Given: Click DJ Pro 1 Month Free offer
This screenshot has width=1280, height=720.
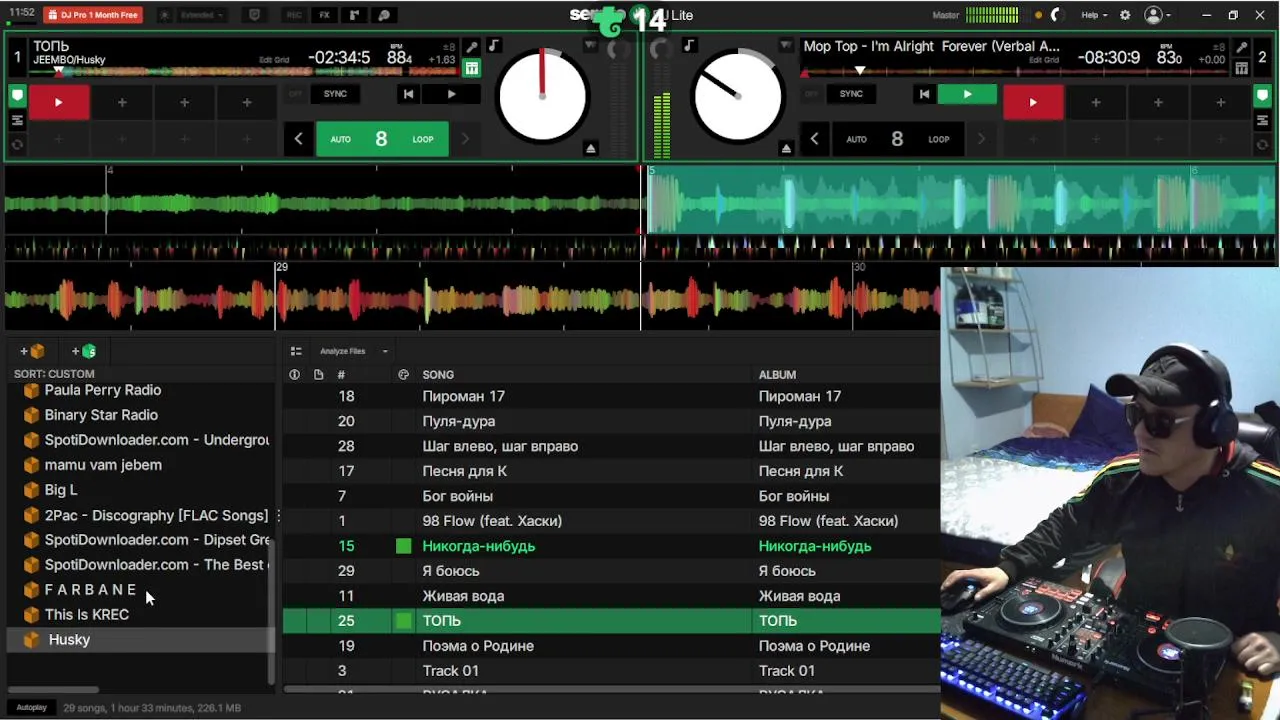Looking at the screenshot, I should (x=93, y=15).
